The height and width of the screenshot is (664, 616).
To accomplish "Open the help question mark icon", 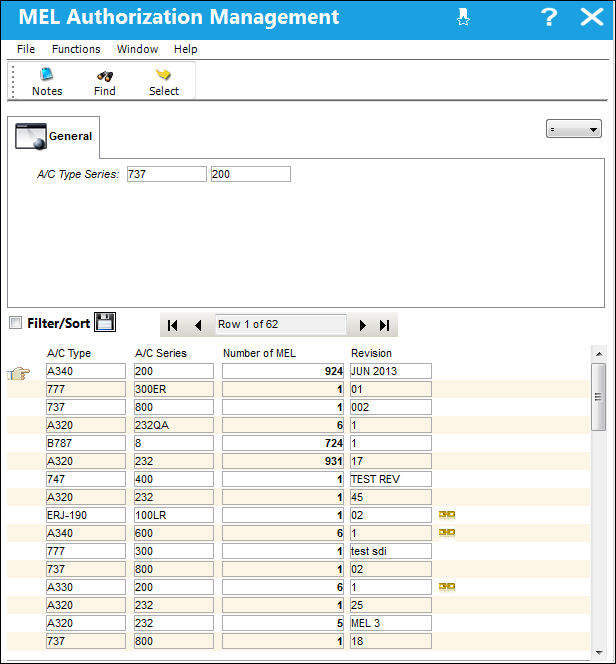I will 549,17.
